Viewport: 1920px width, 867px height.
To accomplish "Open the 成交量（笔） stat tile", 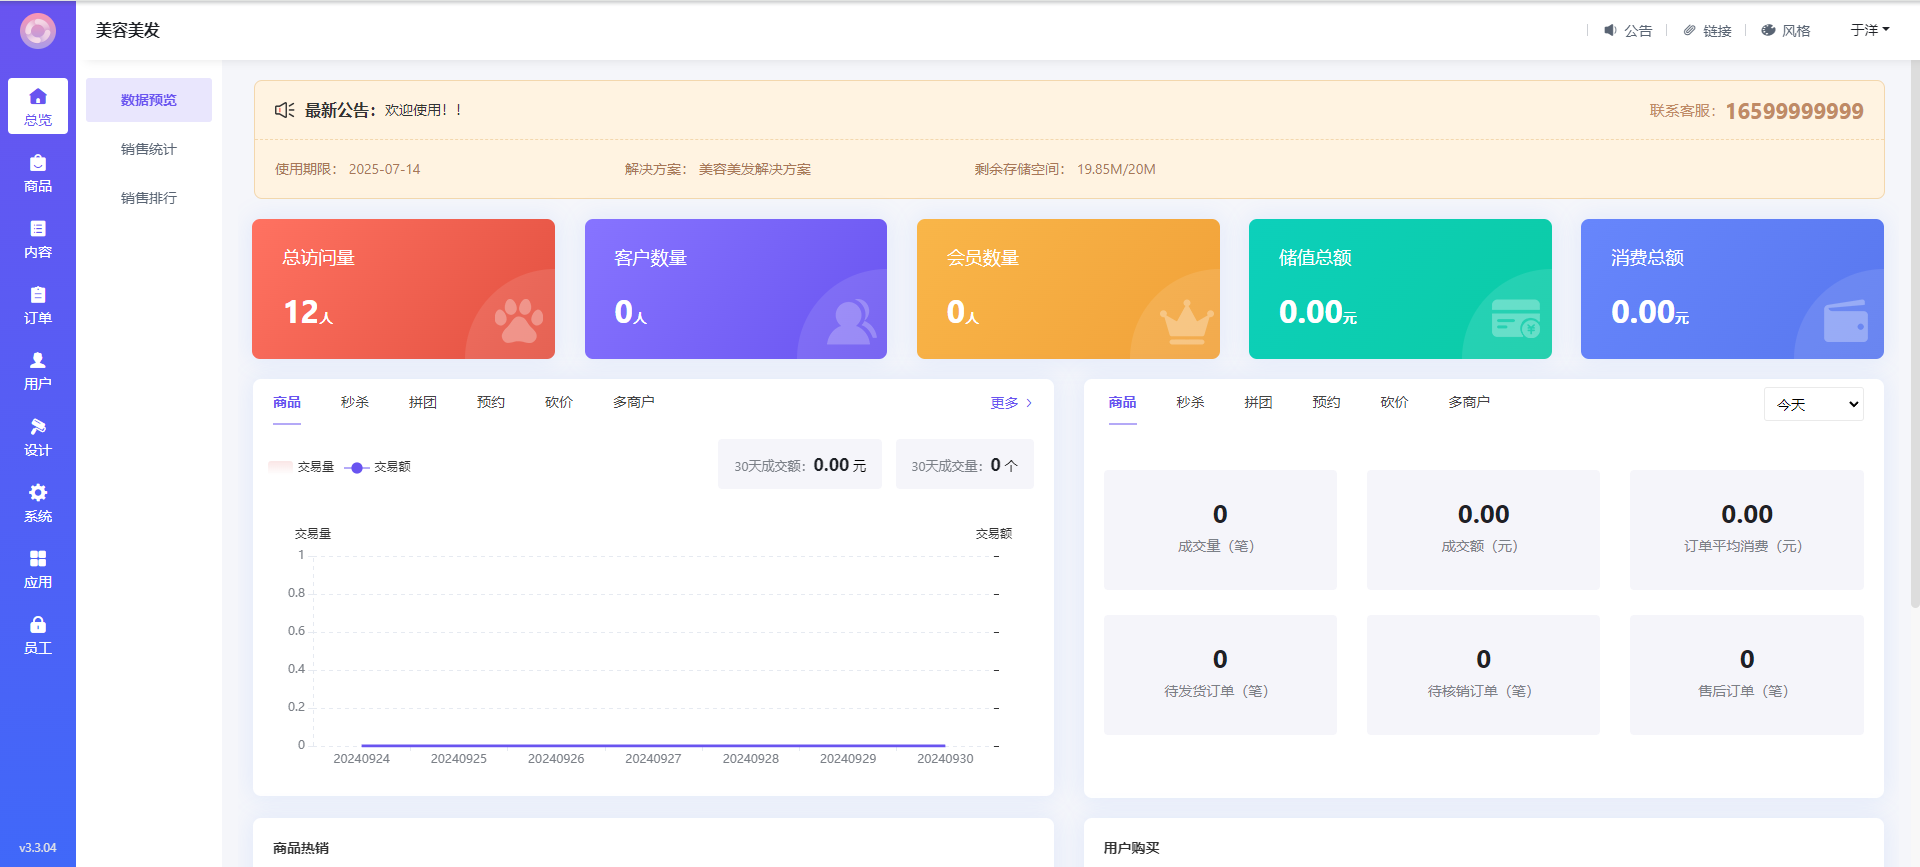I will coord(1220,530).
